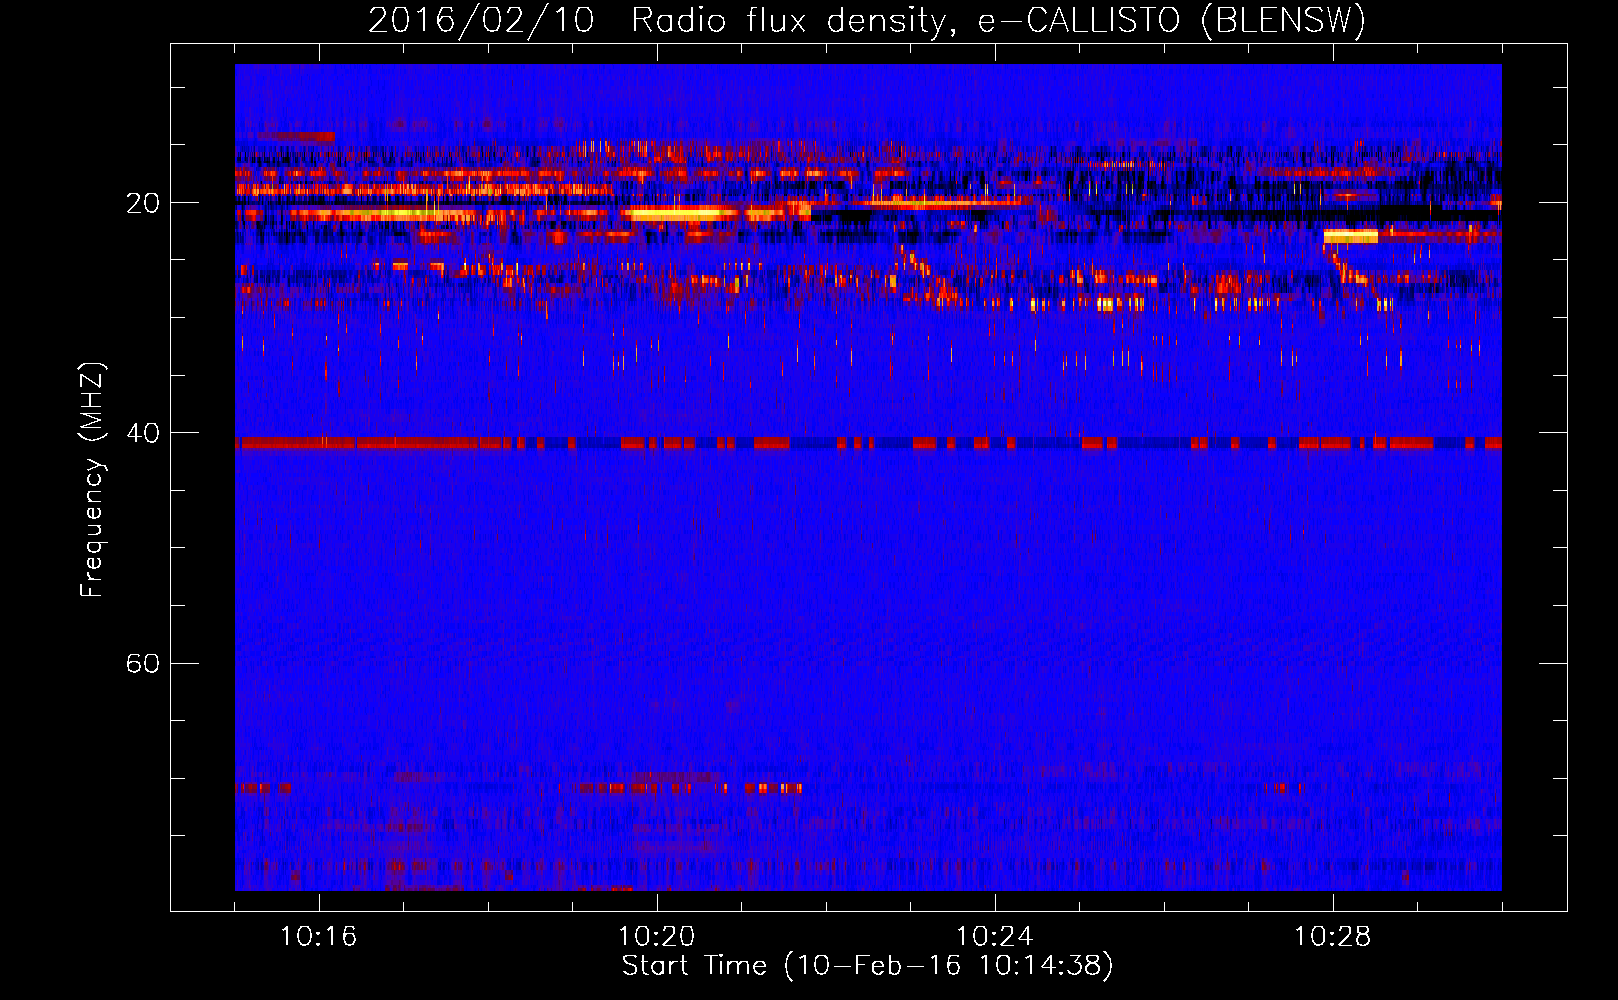Screen dimensions: 1618x1000
Task: Click the bright yellow burst after 10:28 near 23 MHz
Action: pos(1350,236)
